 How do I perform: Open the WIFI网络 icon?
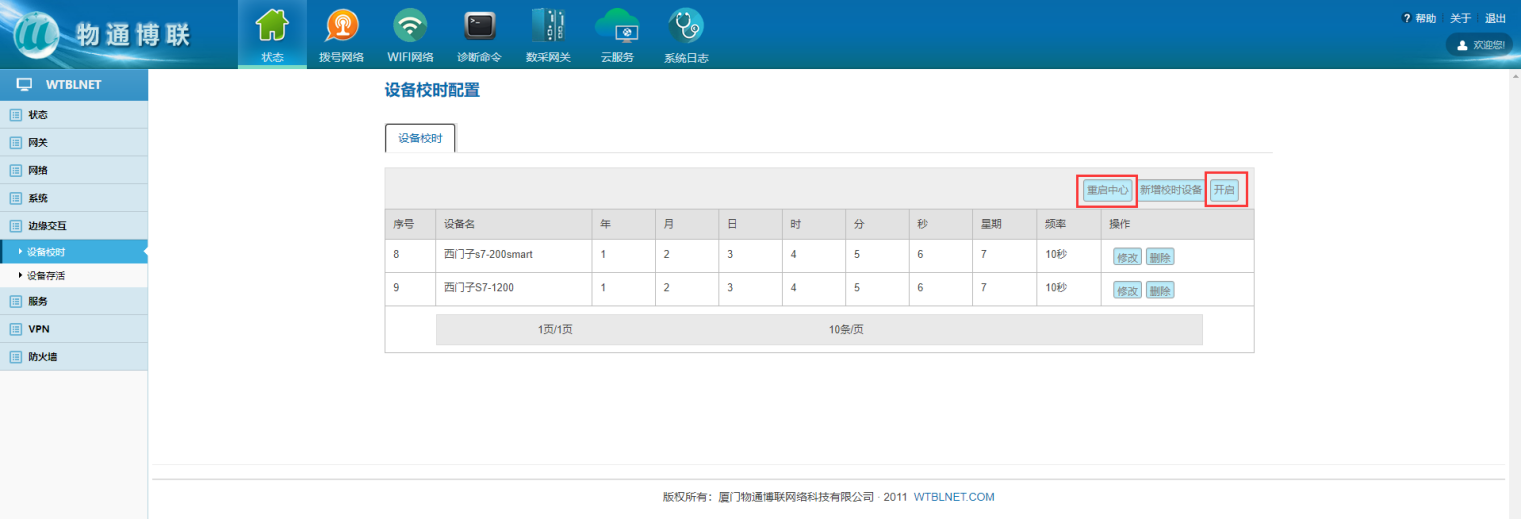coord(410,26)
